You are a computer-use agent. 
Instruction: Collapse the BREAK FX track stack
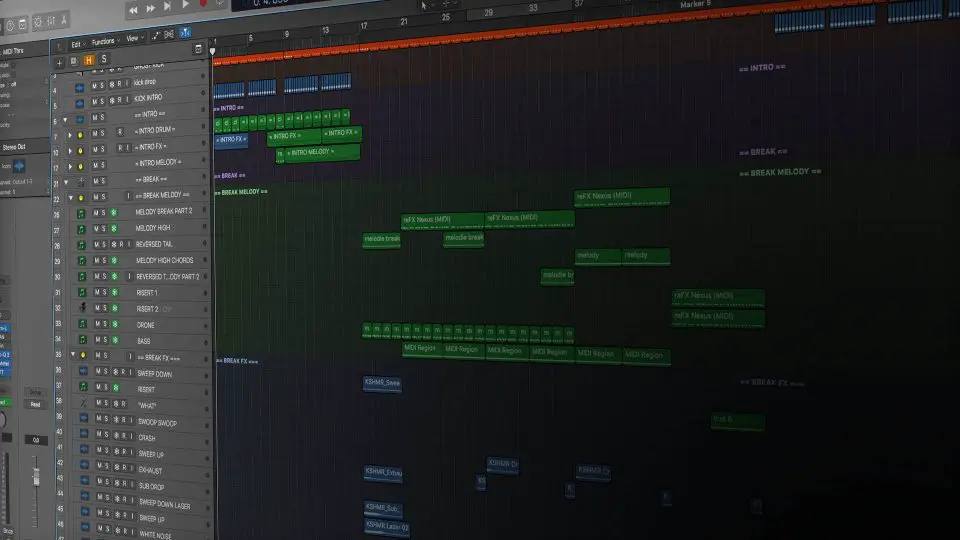(73, 354)
